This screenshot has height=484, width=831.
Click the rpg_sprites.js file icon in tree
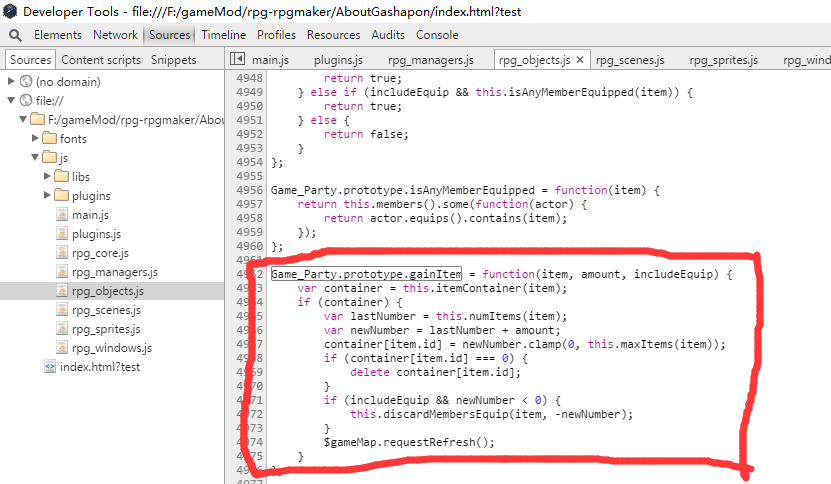[62, 329]
